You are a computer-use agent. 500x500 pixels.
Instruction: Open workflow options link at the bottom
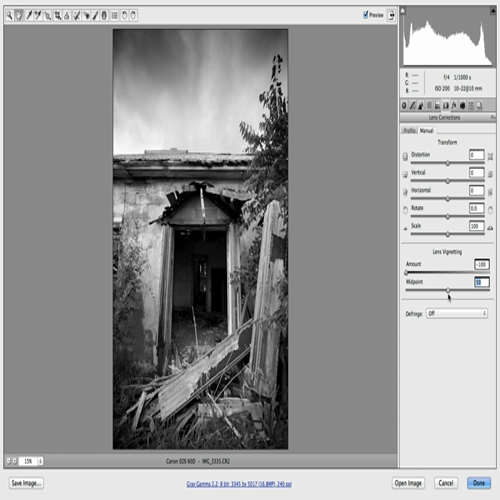(x=239, y=484)
